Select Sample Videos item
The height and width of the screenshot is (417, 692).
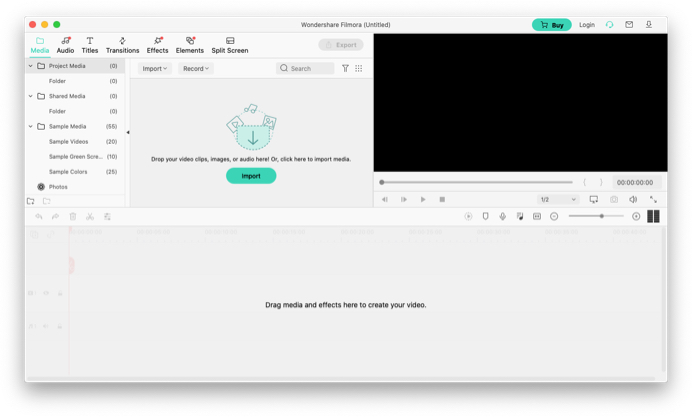tap(75, 142)
